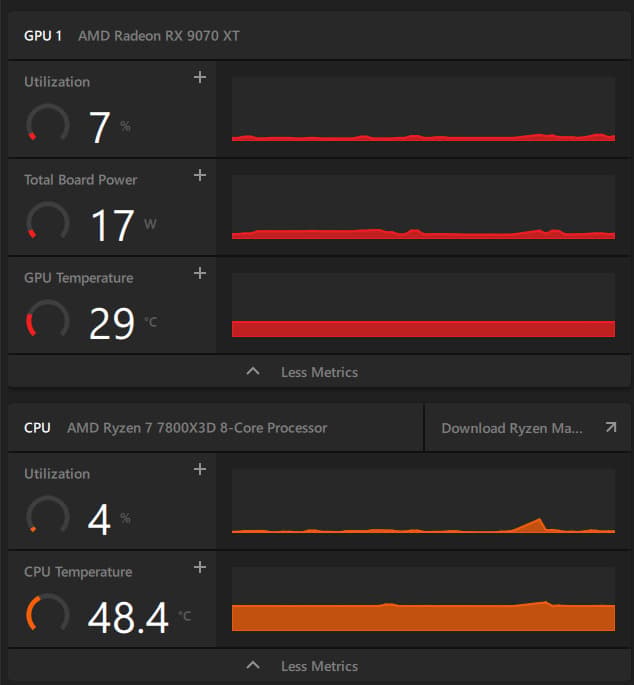The image size is (634, 685).
Task: Click the CPU header label
Action: pyautogui.click(x=37, y=428)
